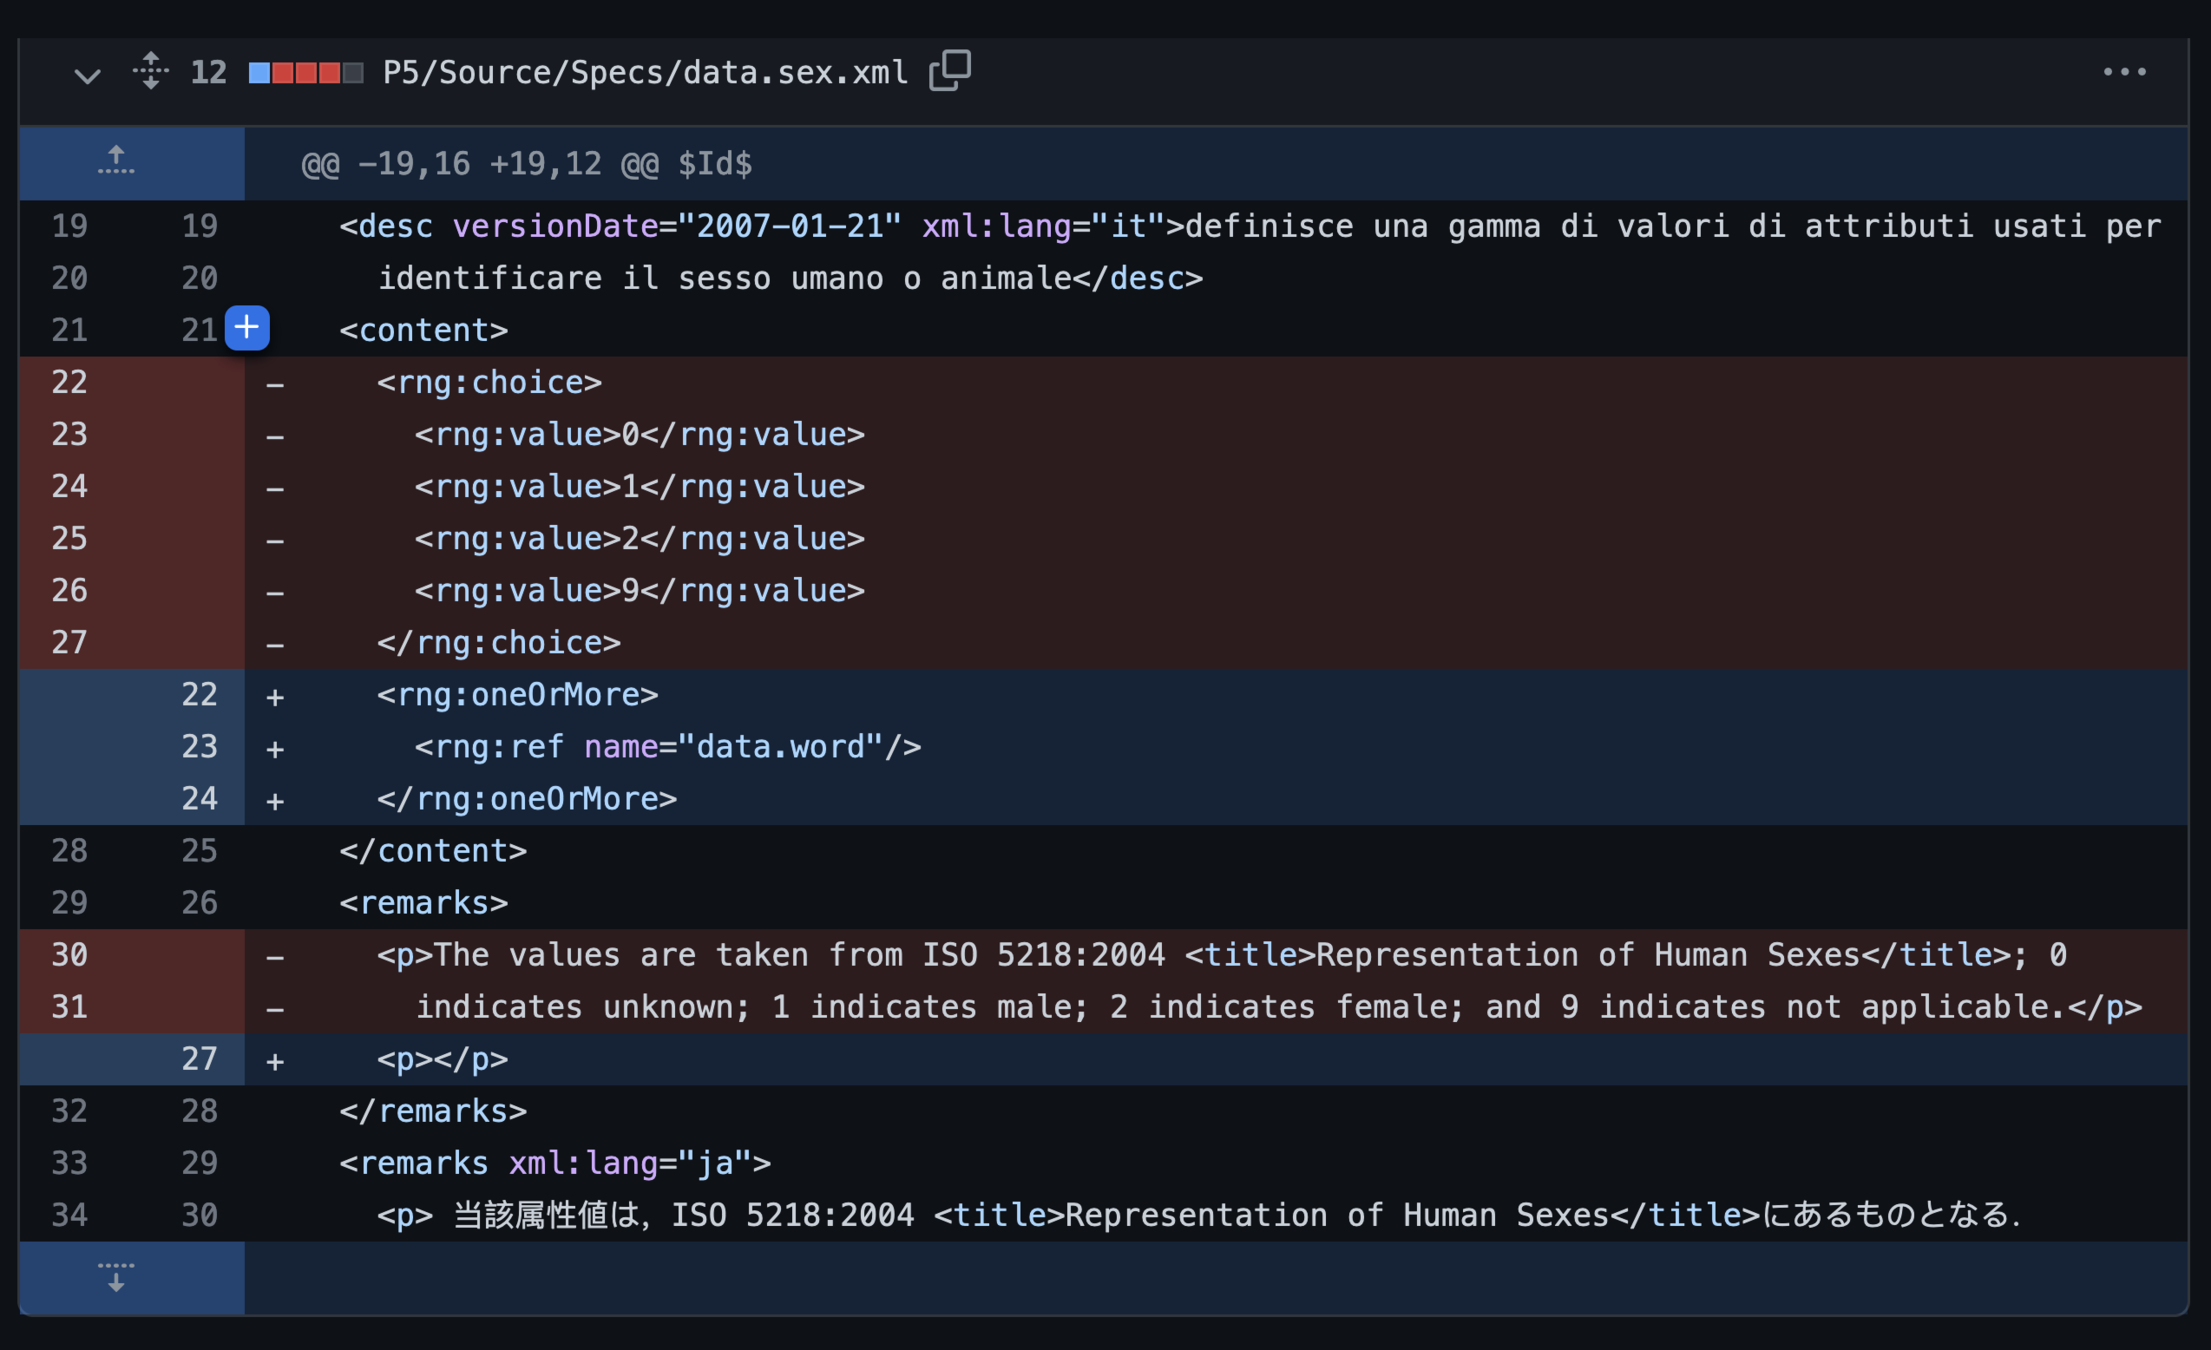Viewport: 2211px width, 1350px height.
Task: Collapse the data.sex.xml file diff
Action: click(87, 74)
